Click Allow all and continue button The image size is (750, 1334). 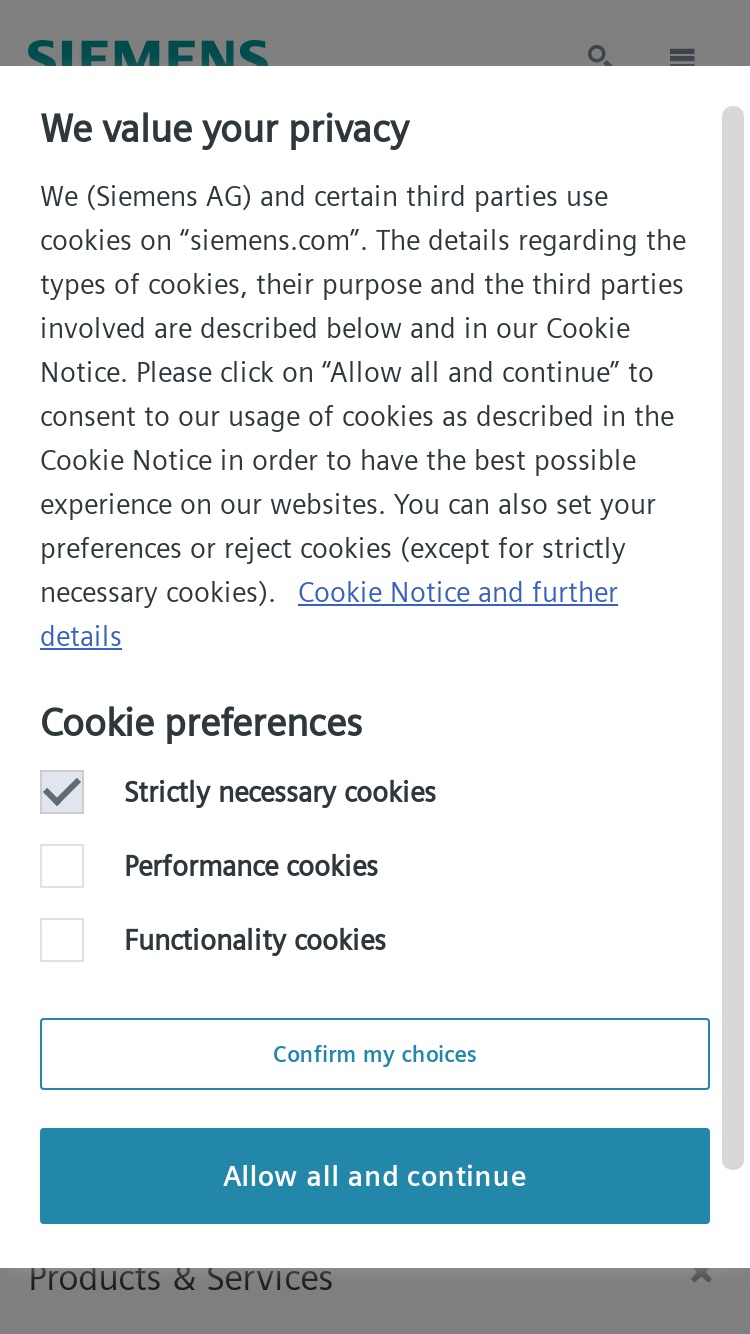[375, 1176]
